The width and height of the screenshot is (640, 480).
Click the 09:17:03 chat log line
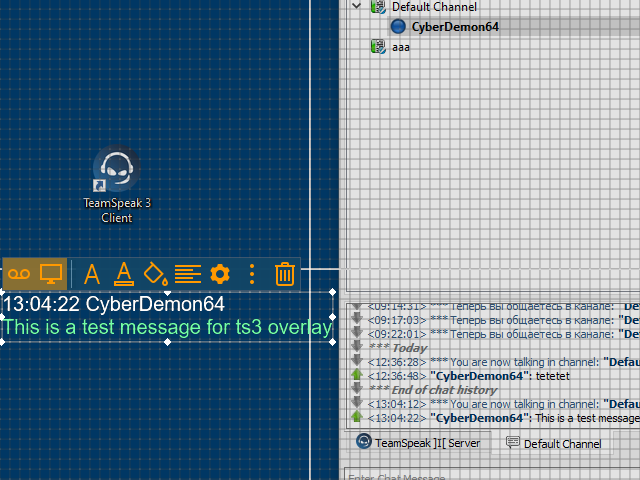click(503, 320)
